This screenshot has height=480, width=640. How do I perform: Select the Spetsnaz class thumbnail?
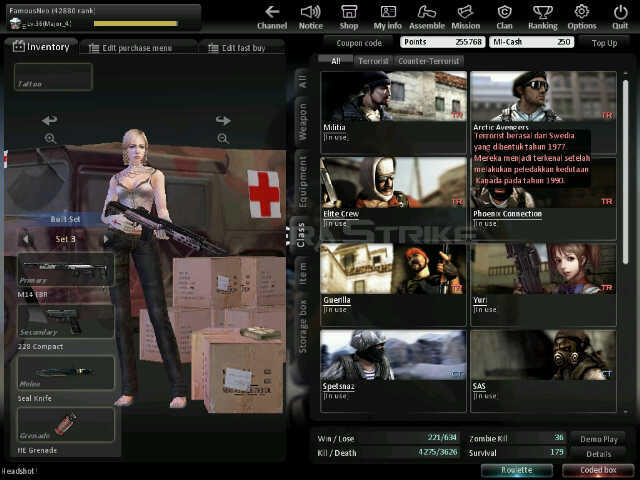point(394,355)
